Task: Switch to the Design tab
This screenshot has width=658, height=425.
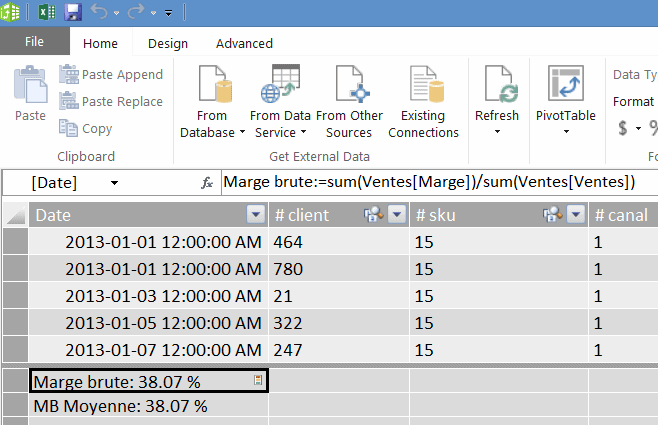Action: [x=168, y=43]
